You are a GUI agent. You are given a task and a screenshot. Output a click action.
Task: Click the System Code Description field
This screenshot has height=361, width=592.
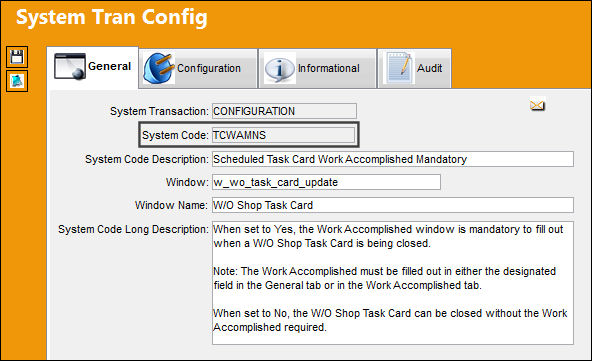pos(393,159)
